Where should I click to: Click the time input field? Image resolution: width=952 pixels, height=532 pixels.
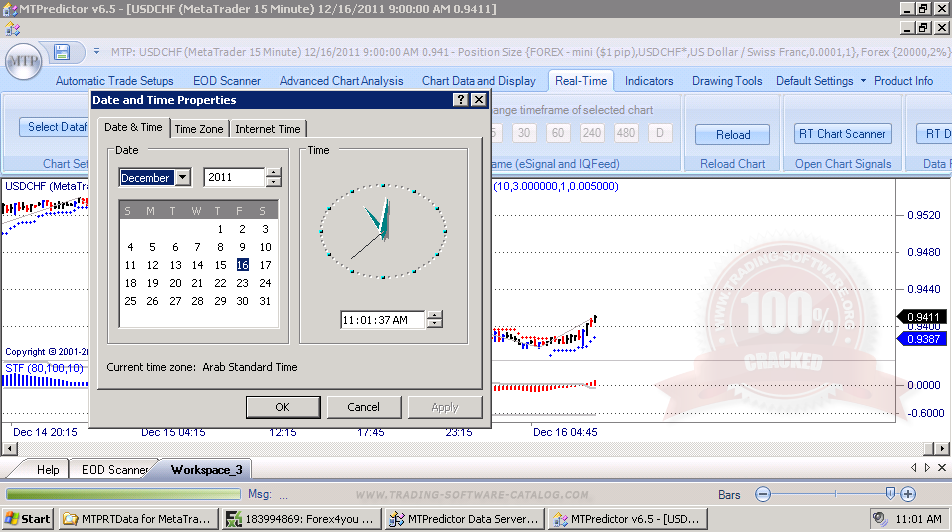[x=382, y=320]
